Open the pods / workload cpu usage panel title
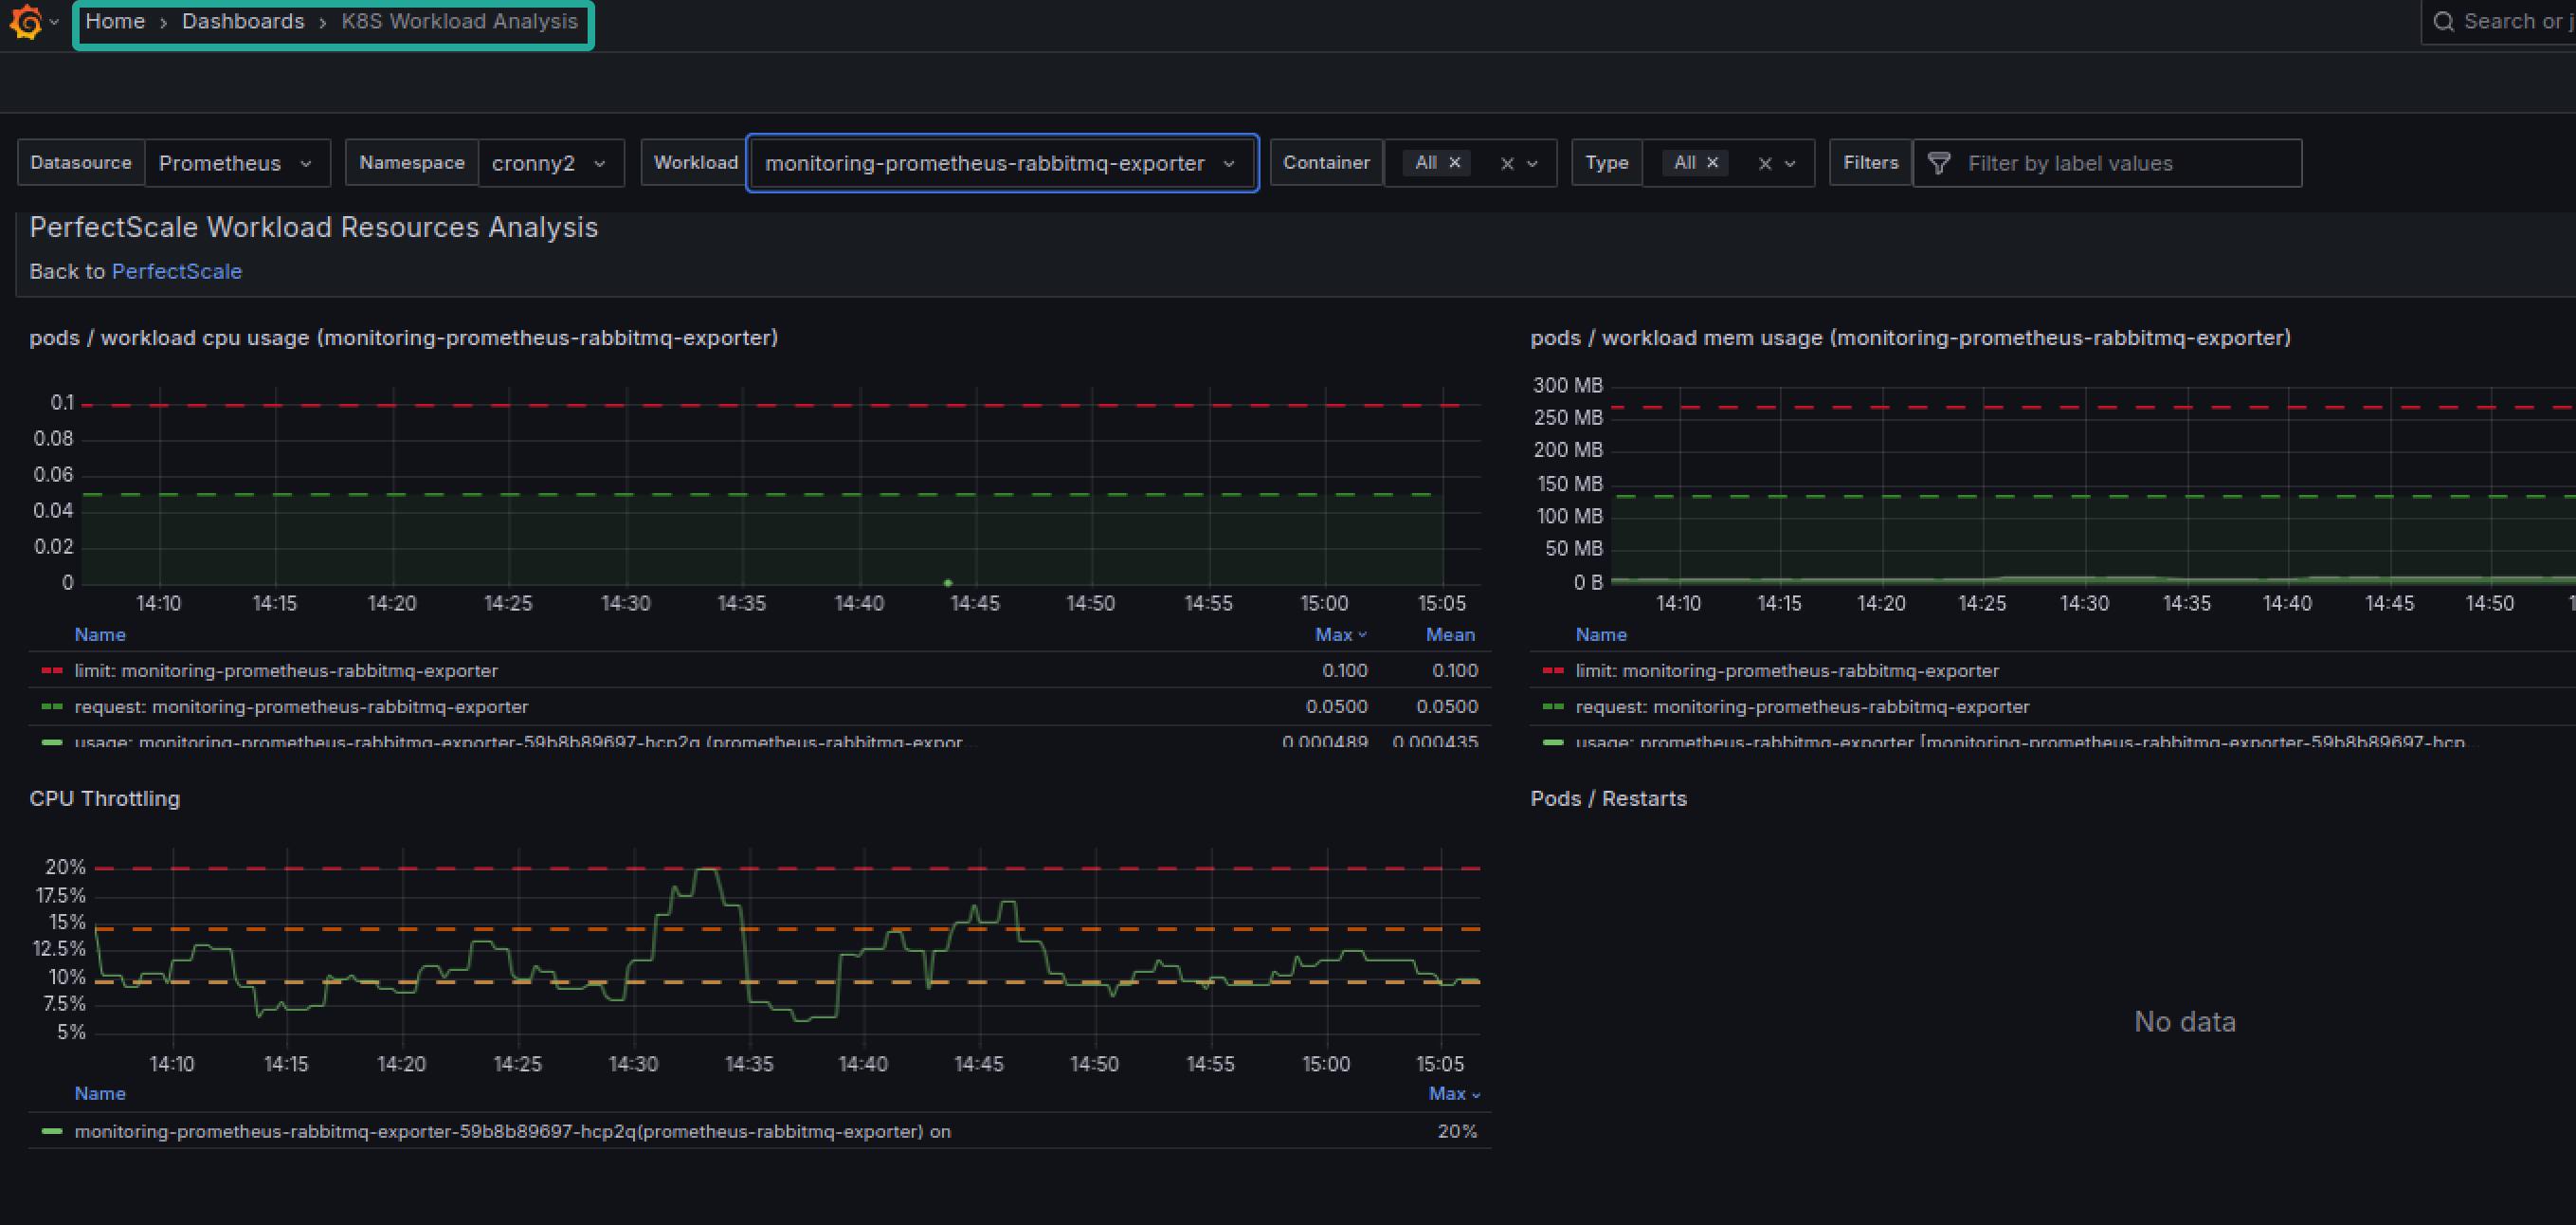Image resolution: width=2576 pixels, height=1225 pixels. [404, 338]
